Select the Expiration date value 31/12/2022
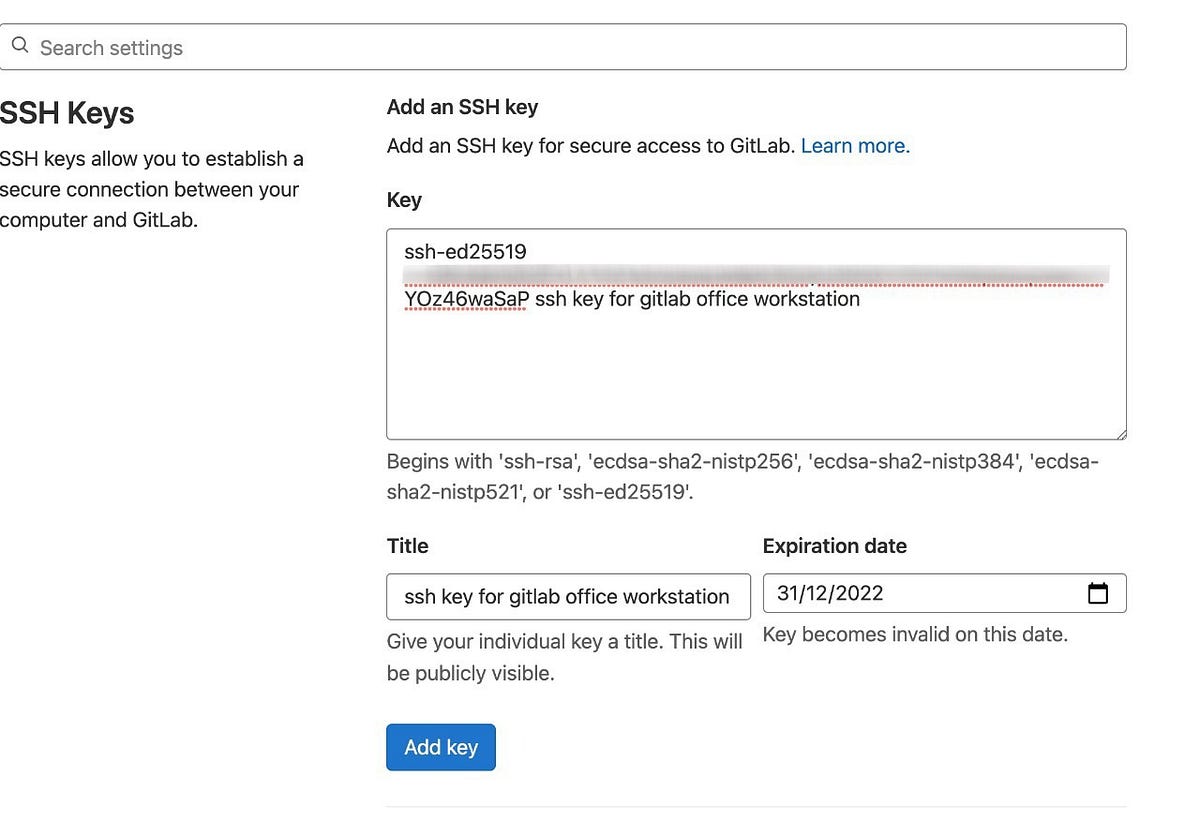 point(830,592)
